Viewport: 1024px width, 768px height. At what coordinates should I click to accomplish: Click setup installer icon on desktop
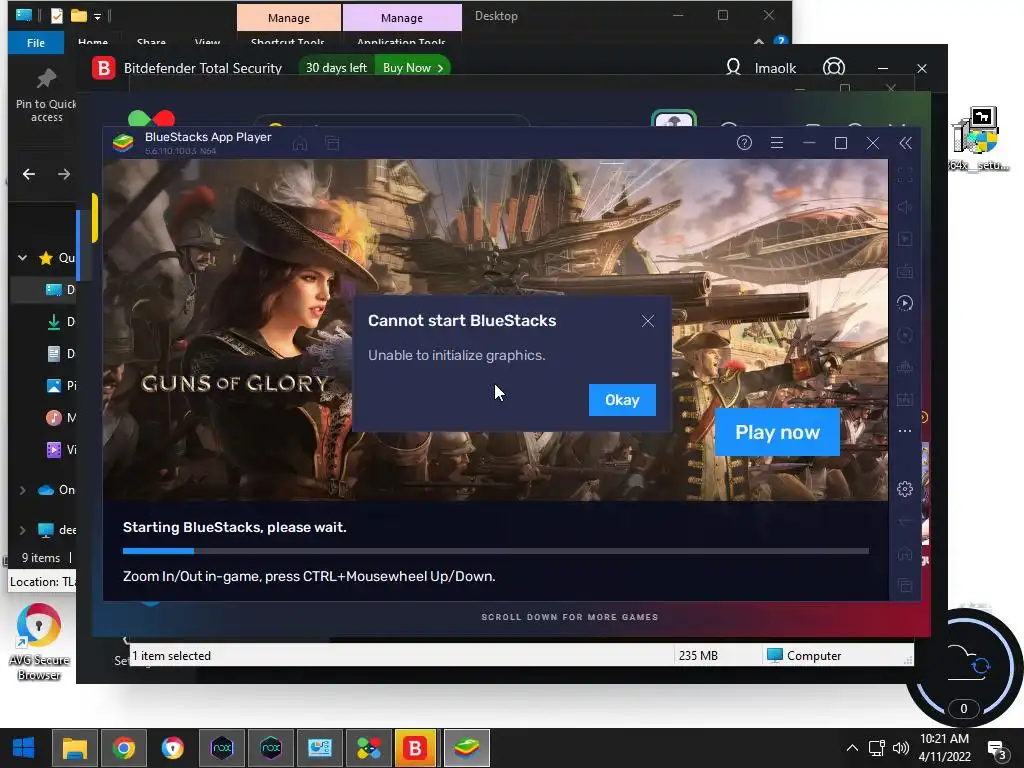(979, 139)
